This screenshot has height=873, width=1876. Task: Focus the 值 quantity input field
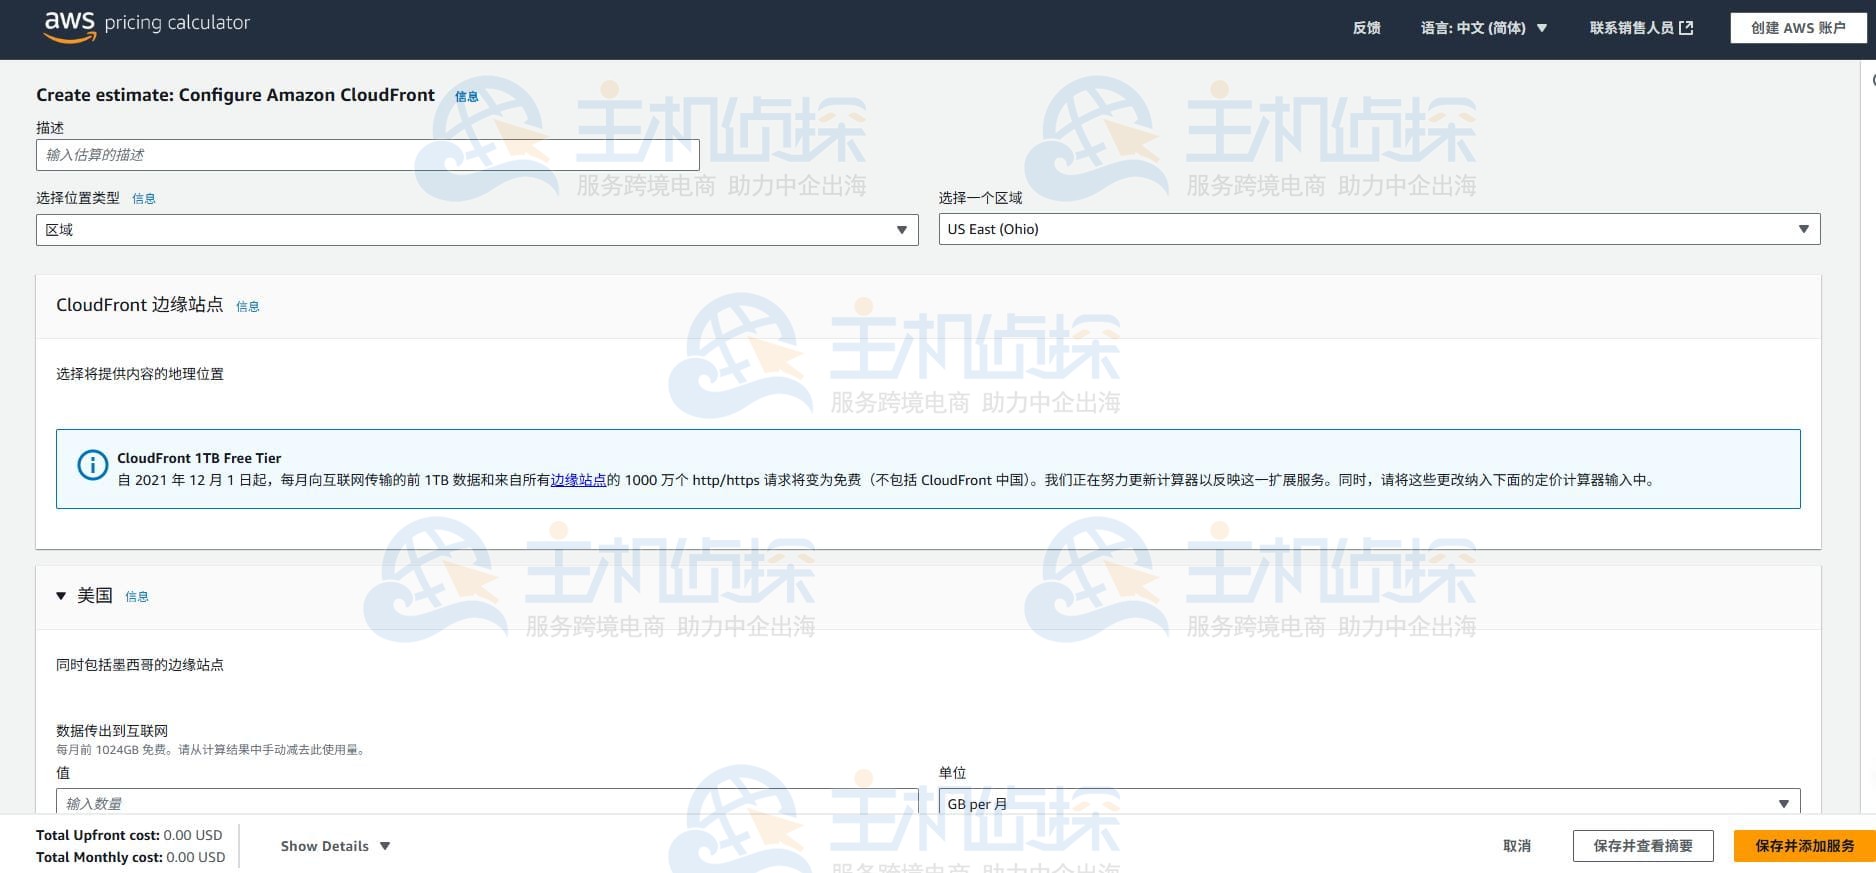[487, 802]
